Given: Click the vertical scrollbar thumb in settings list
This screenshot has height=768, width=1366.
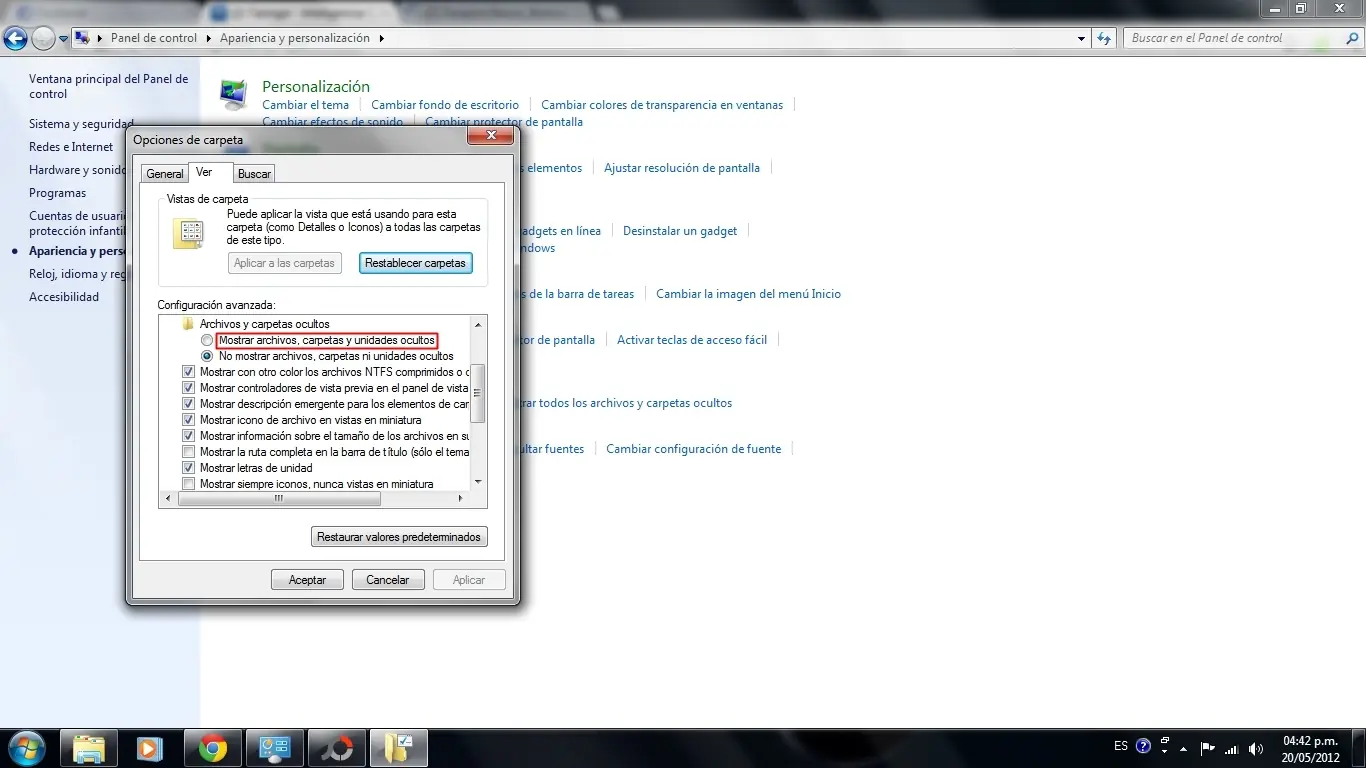Looking at the screenshot, I should [478, 393].
